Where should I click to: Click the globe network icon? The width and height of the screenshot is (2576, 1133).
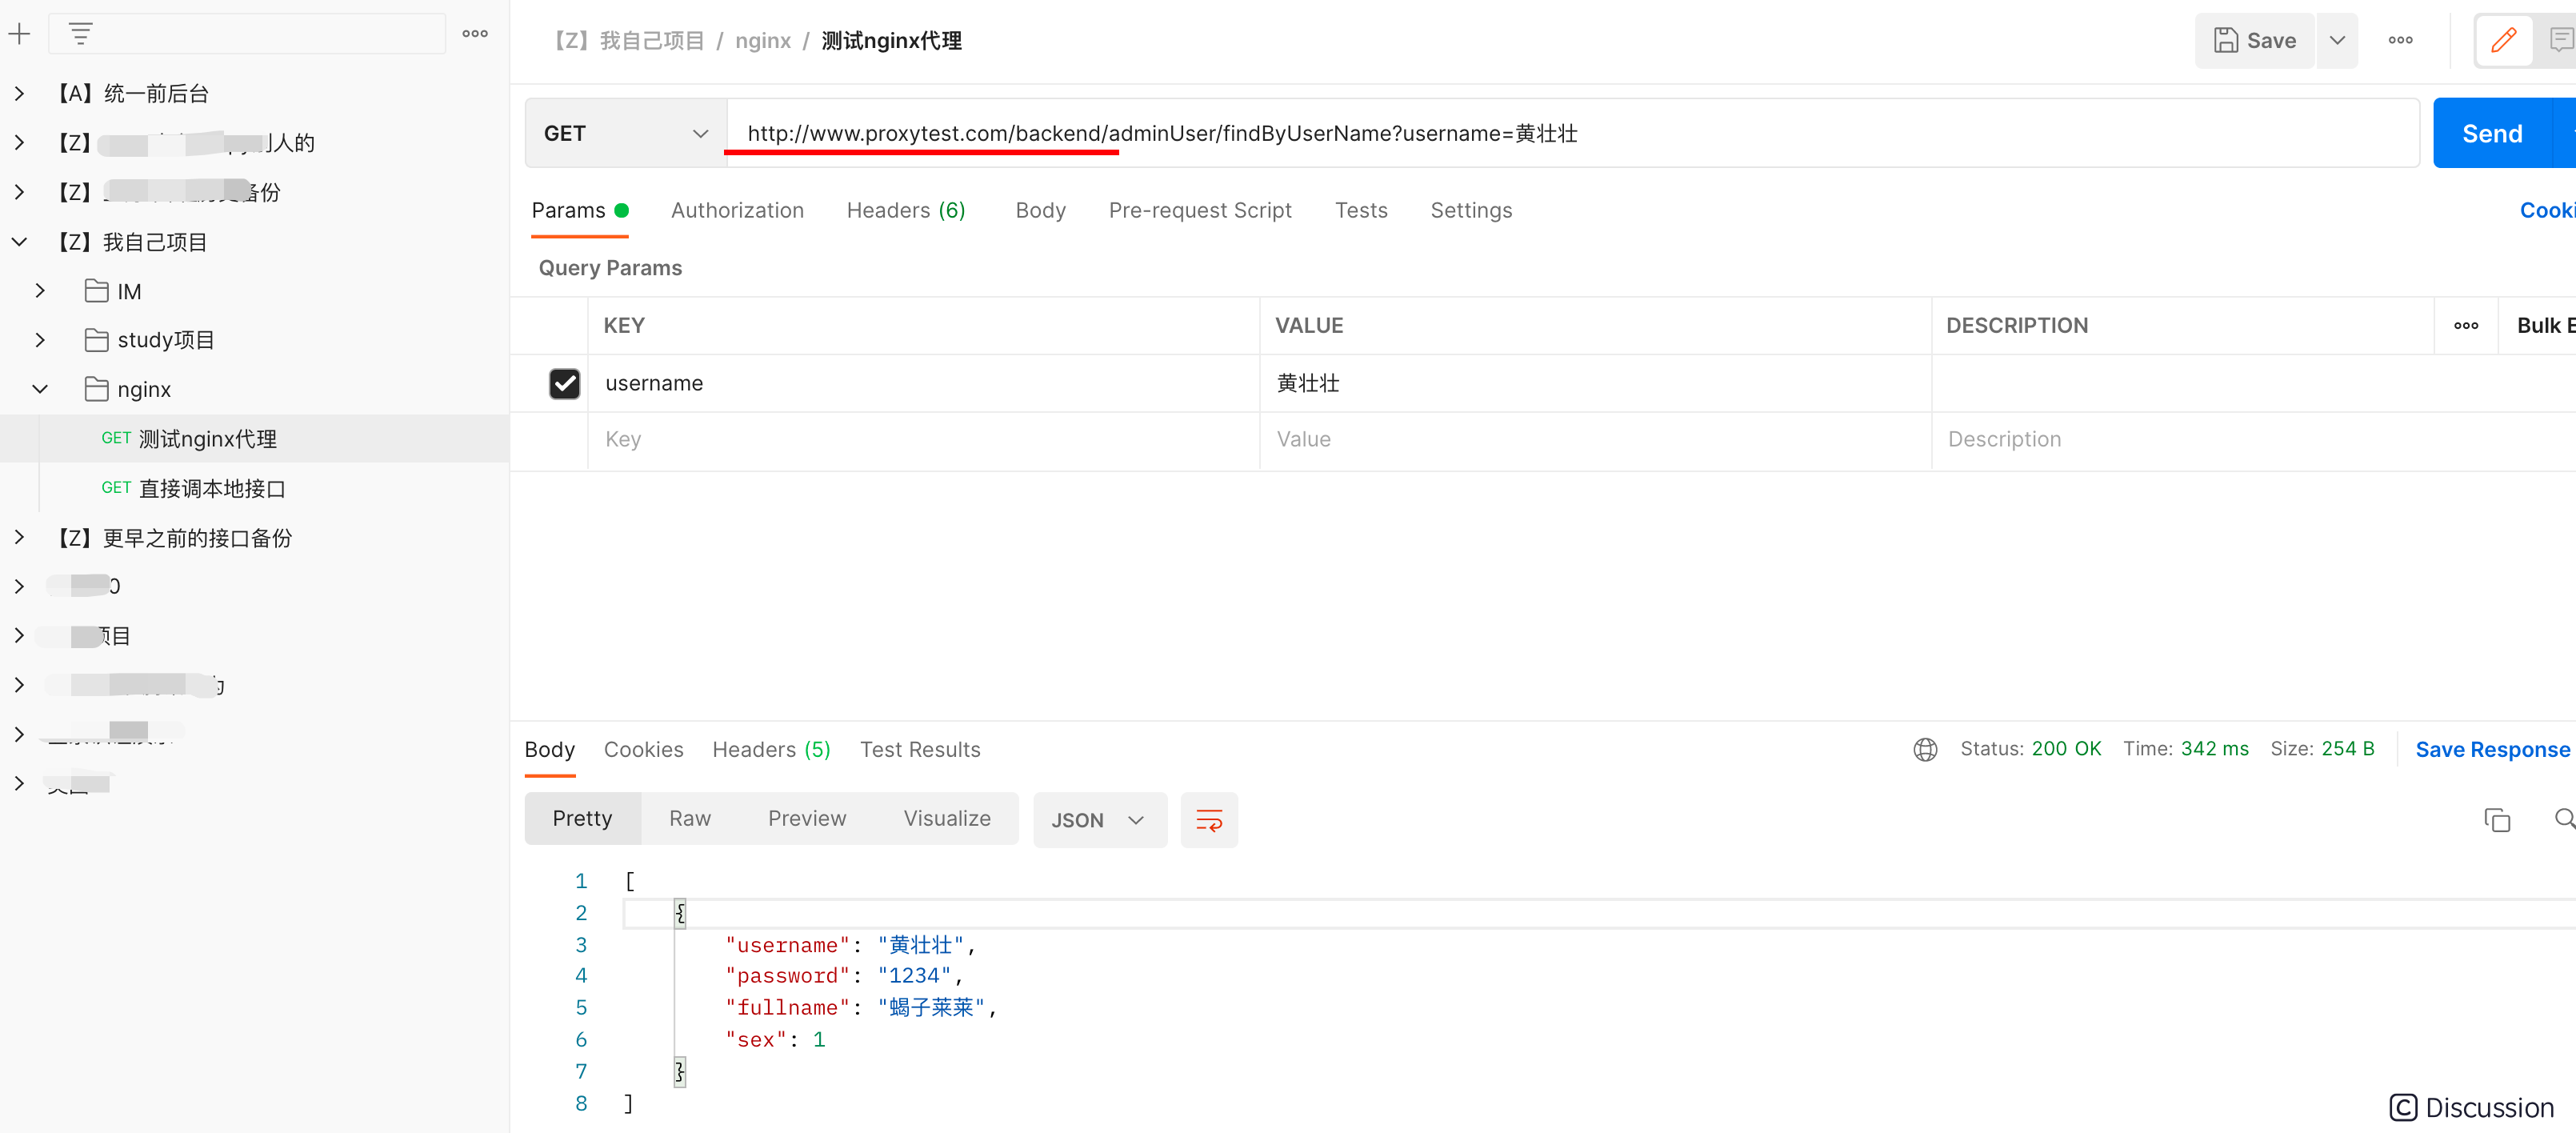(x=1925, y=749)
